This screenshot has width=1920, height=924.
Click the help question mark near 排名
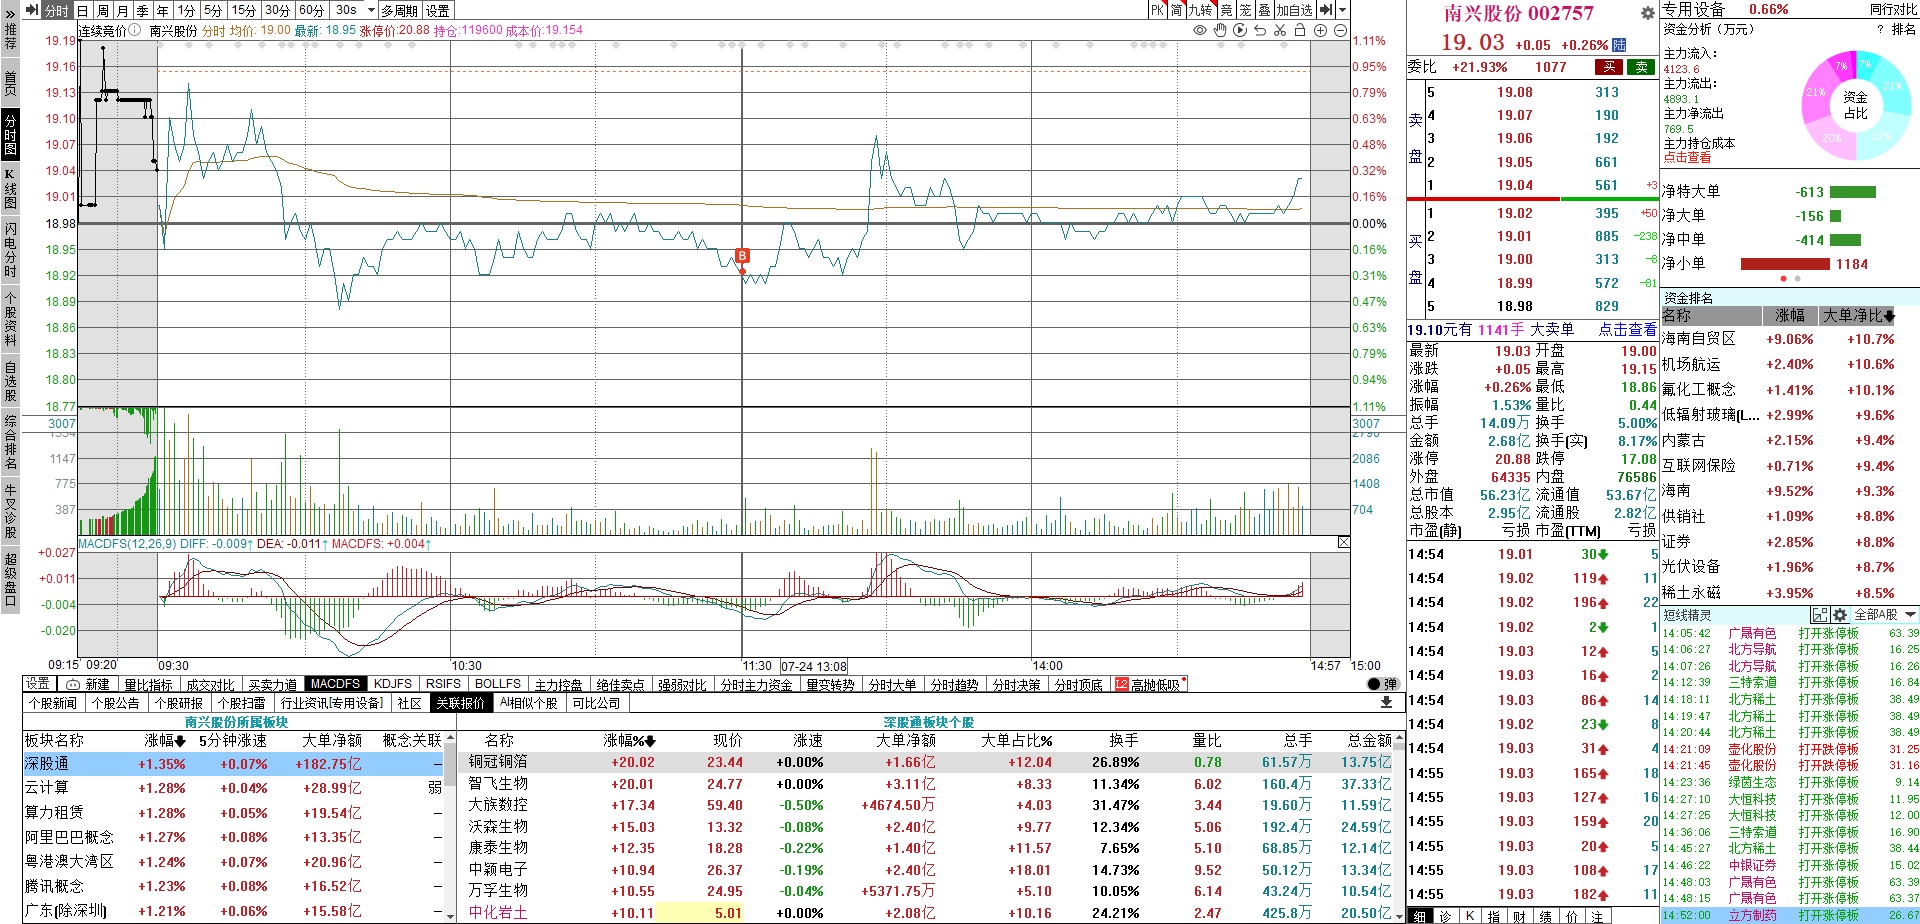coord(1880,30)
